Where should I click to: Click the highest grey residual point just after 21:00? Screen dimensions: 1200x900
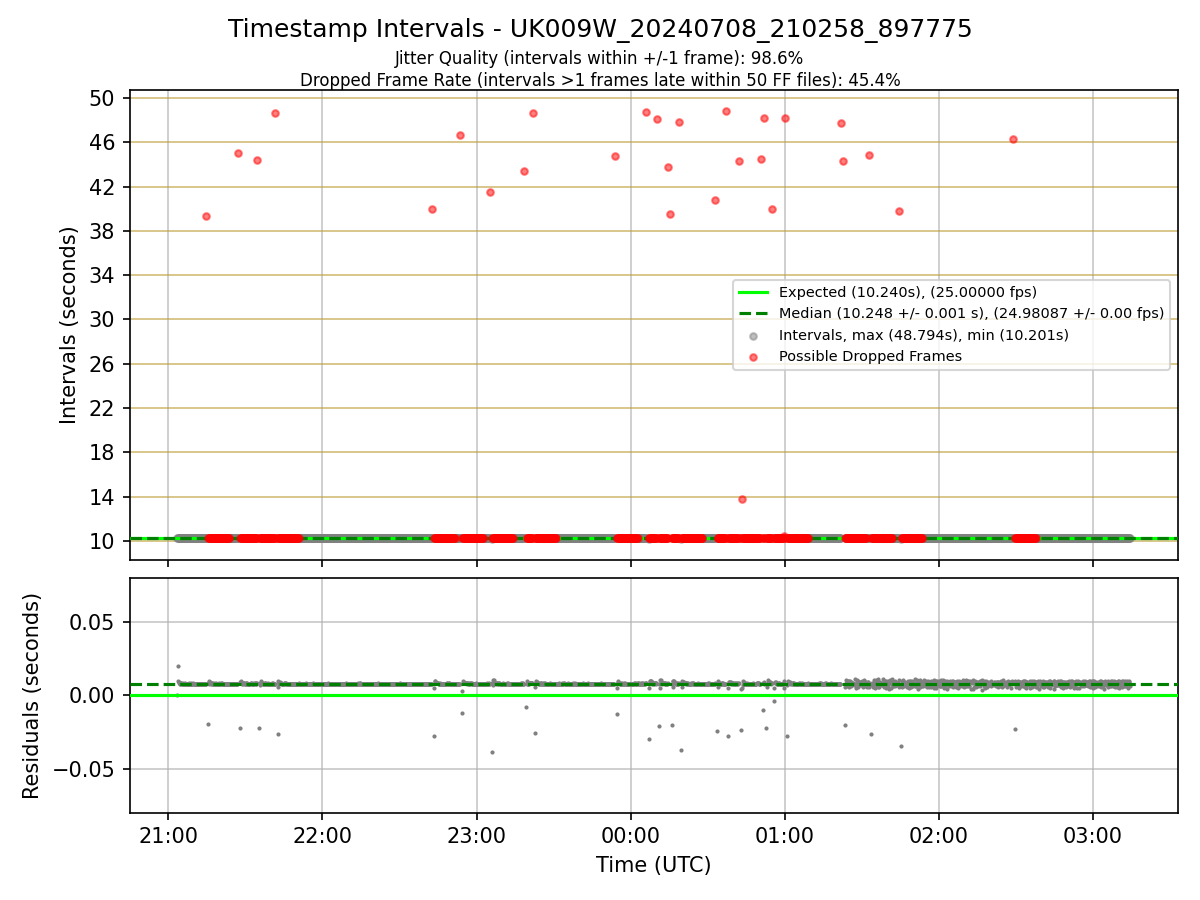178,666
